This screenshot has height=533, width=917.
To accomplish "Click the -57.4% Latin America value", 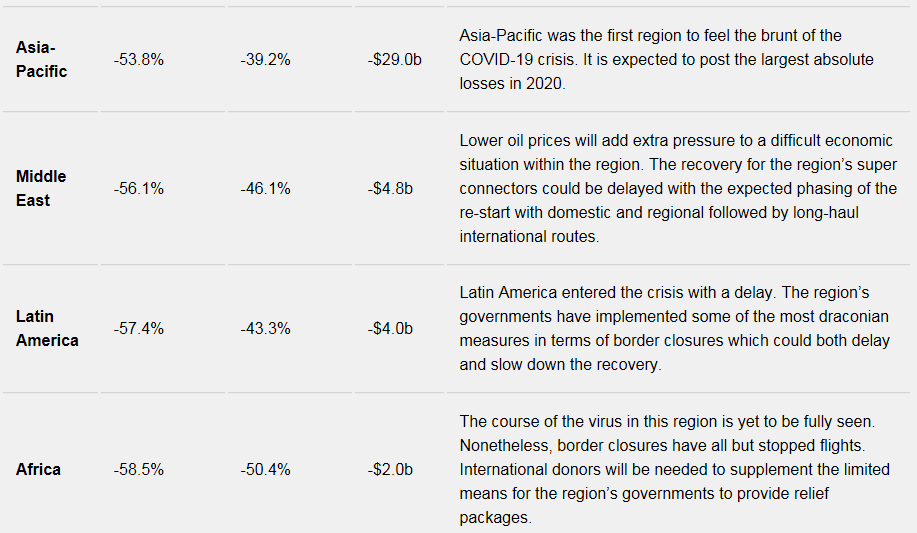I will [139, 328].
